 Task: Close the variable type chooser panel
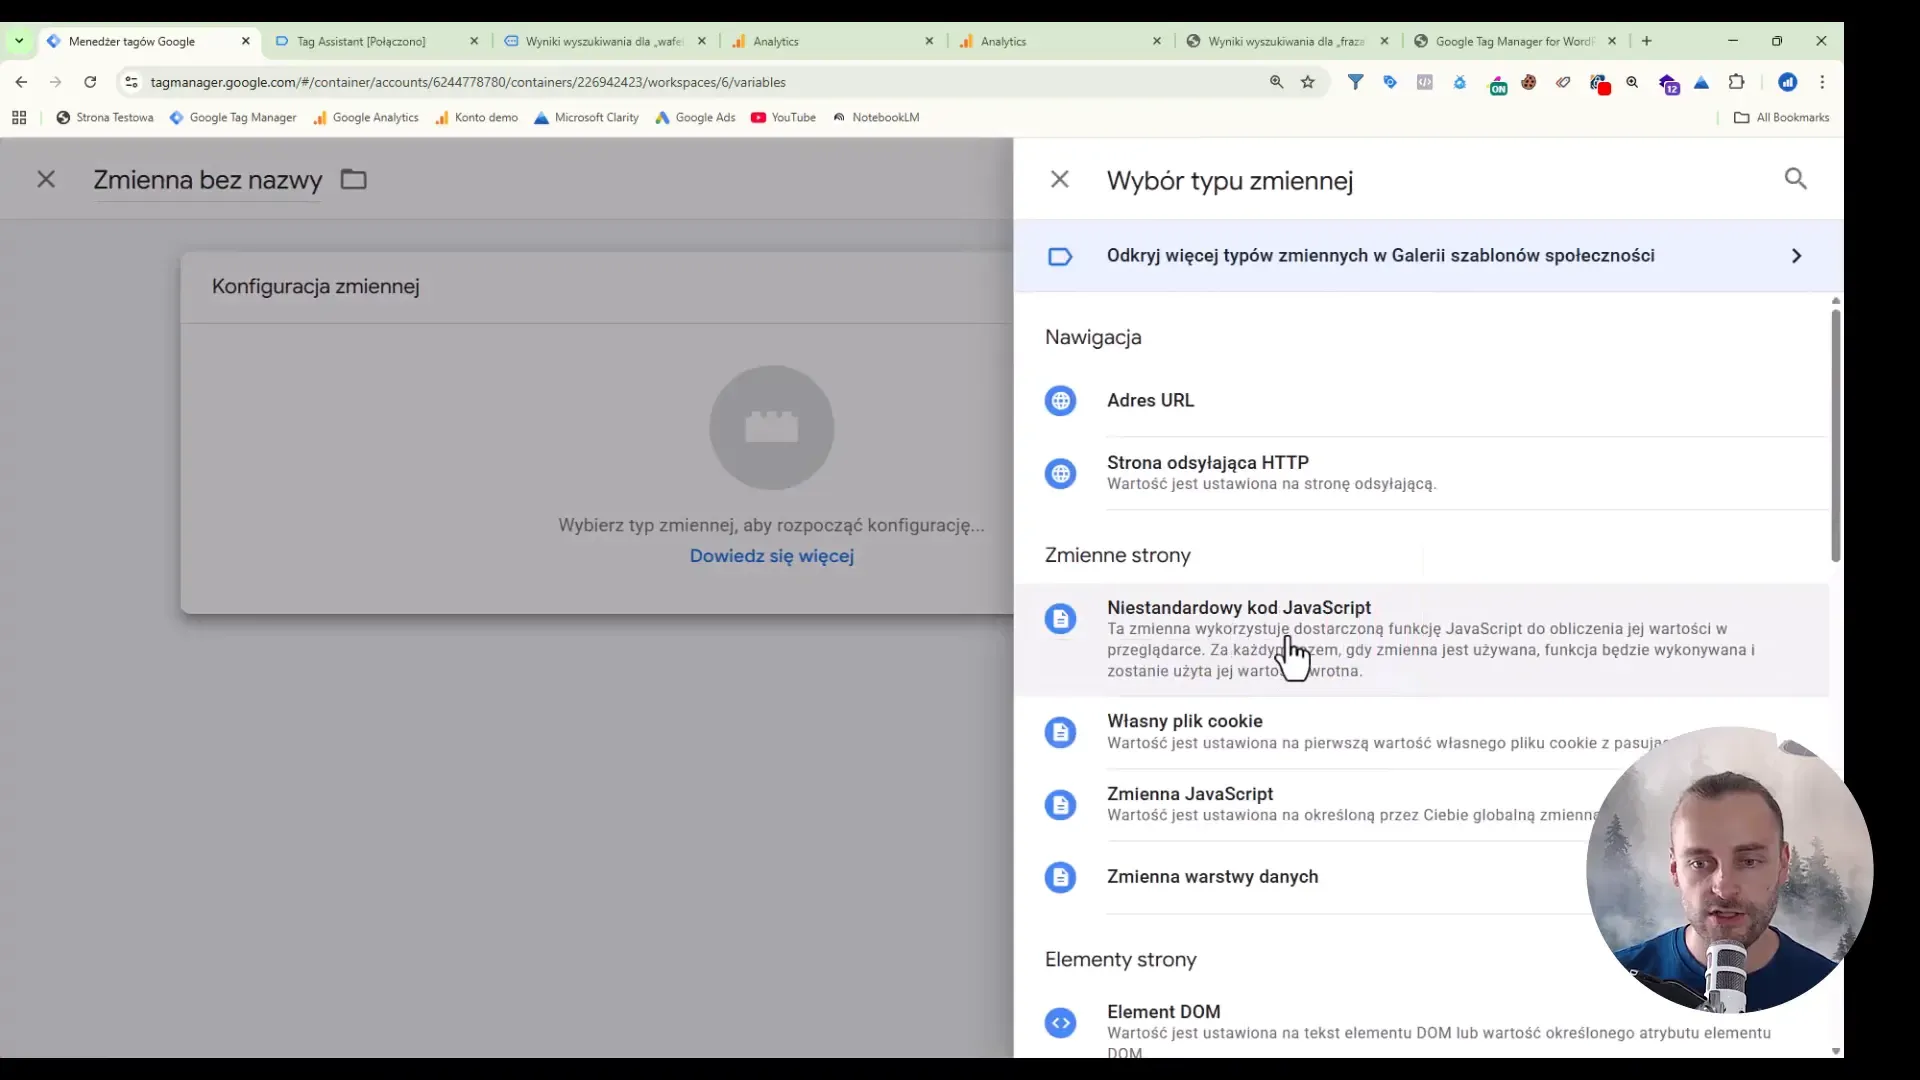point(1060,179)
